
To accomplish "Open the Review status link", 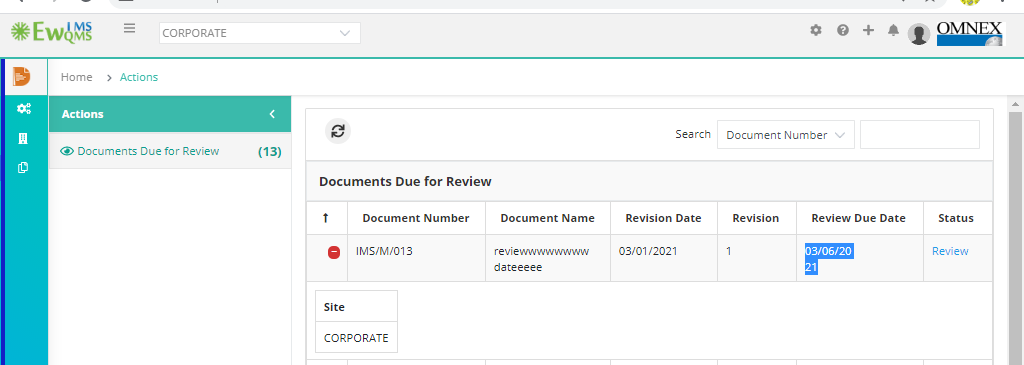I will (x=950, y=251).
